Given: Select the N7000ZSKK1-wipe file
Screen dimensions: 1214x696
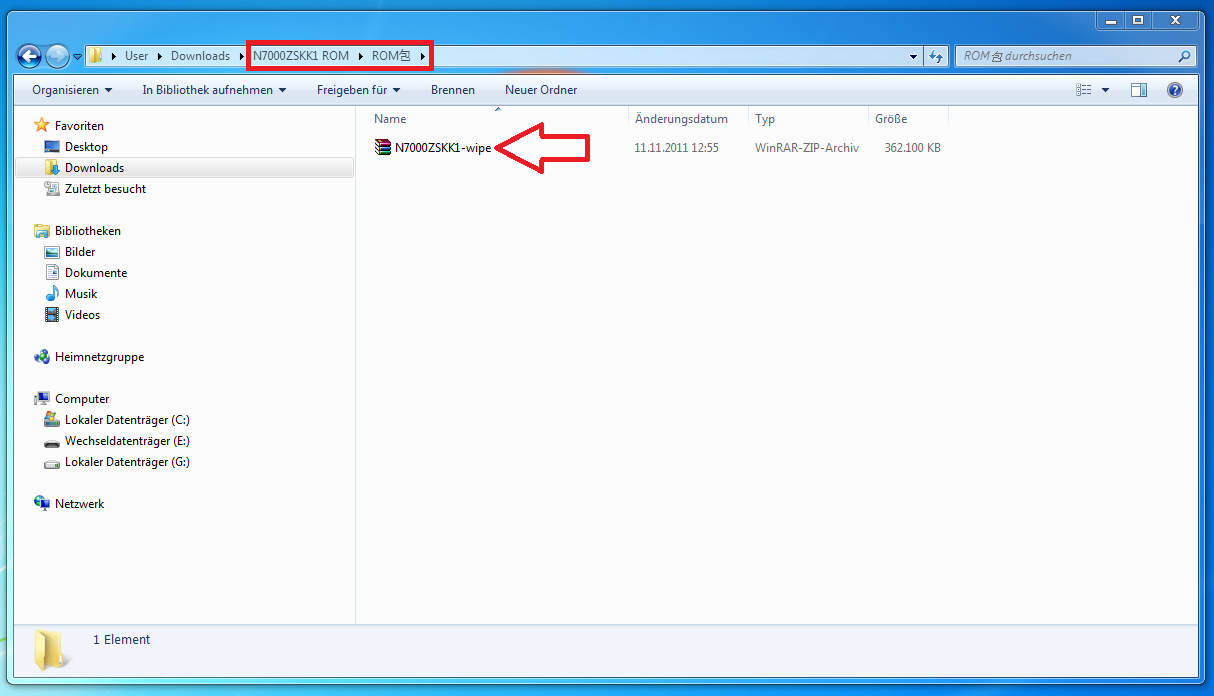Looking at the screenshot, I should (443, 148).
